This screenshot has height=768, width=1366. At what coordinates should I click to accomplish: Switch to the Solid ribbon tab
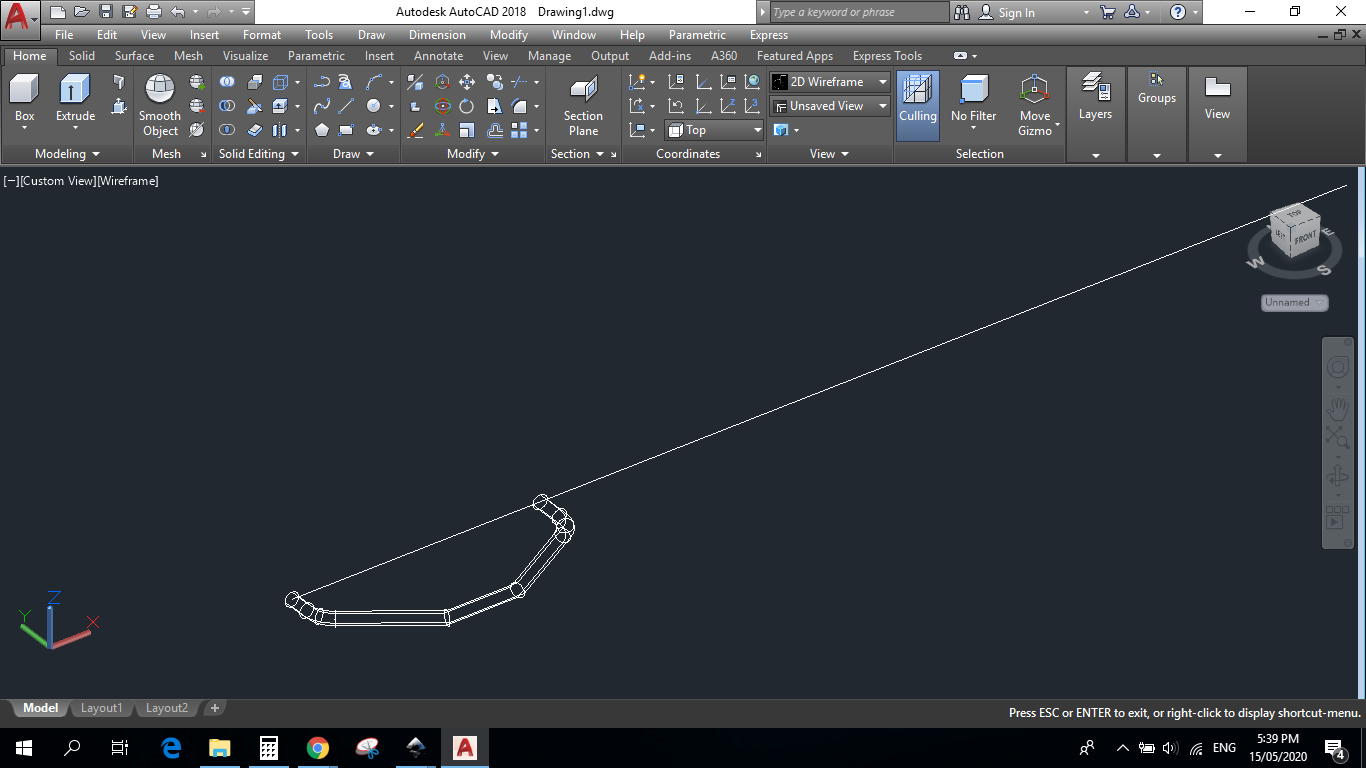(x=82, y=56)
